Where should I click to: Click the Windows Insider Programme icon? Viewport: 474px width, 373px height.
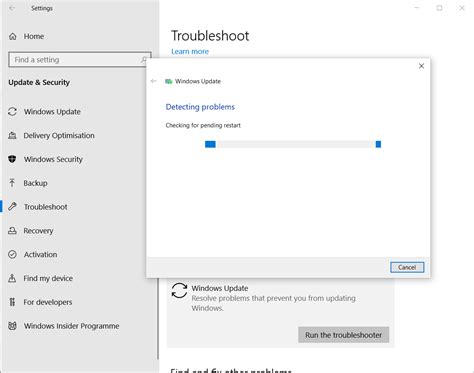click(x=12, y=326)
